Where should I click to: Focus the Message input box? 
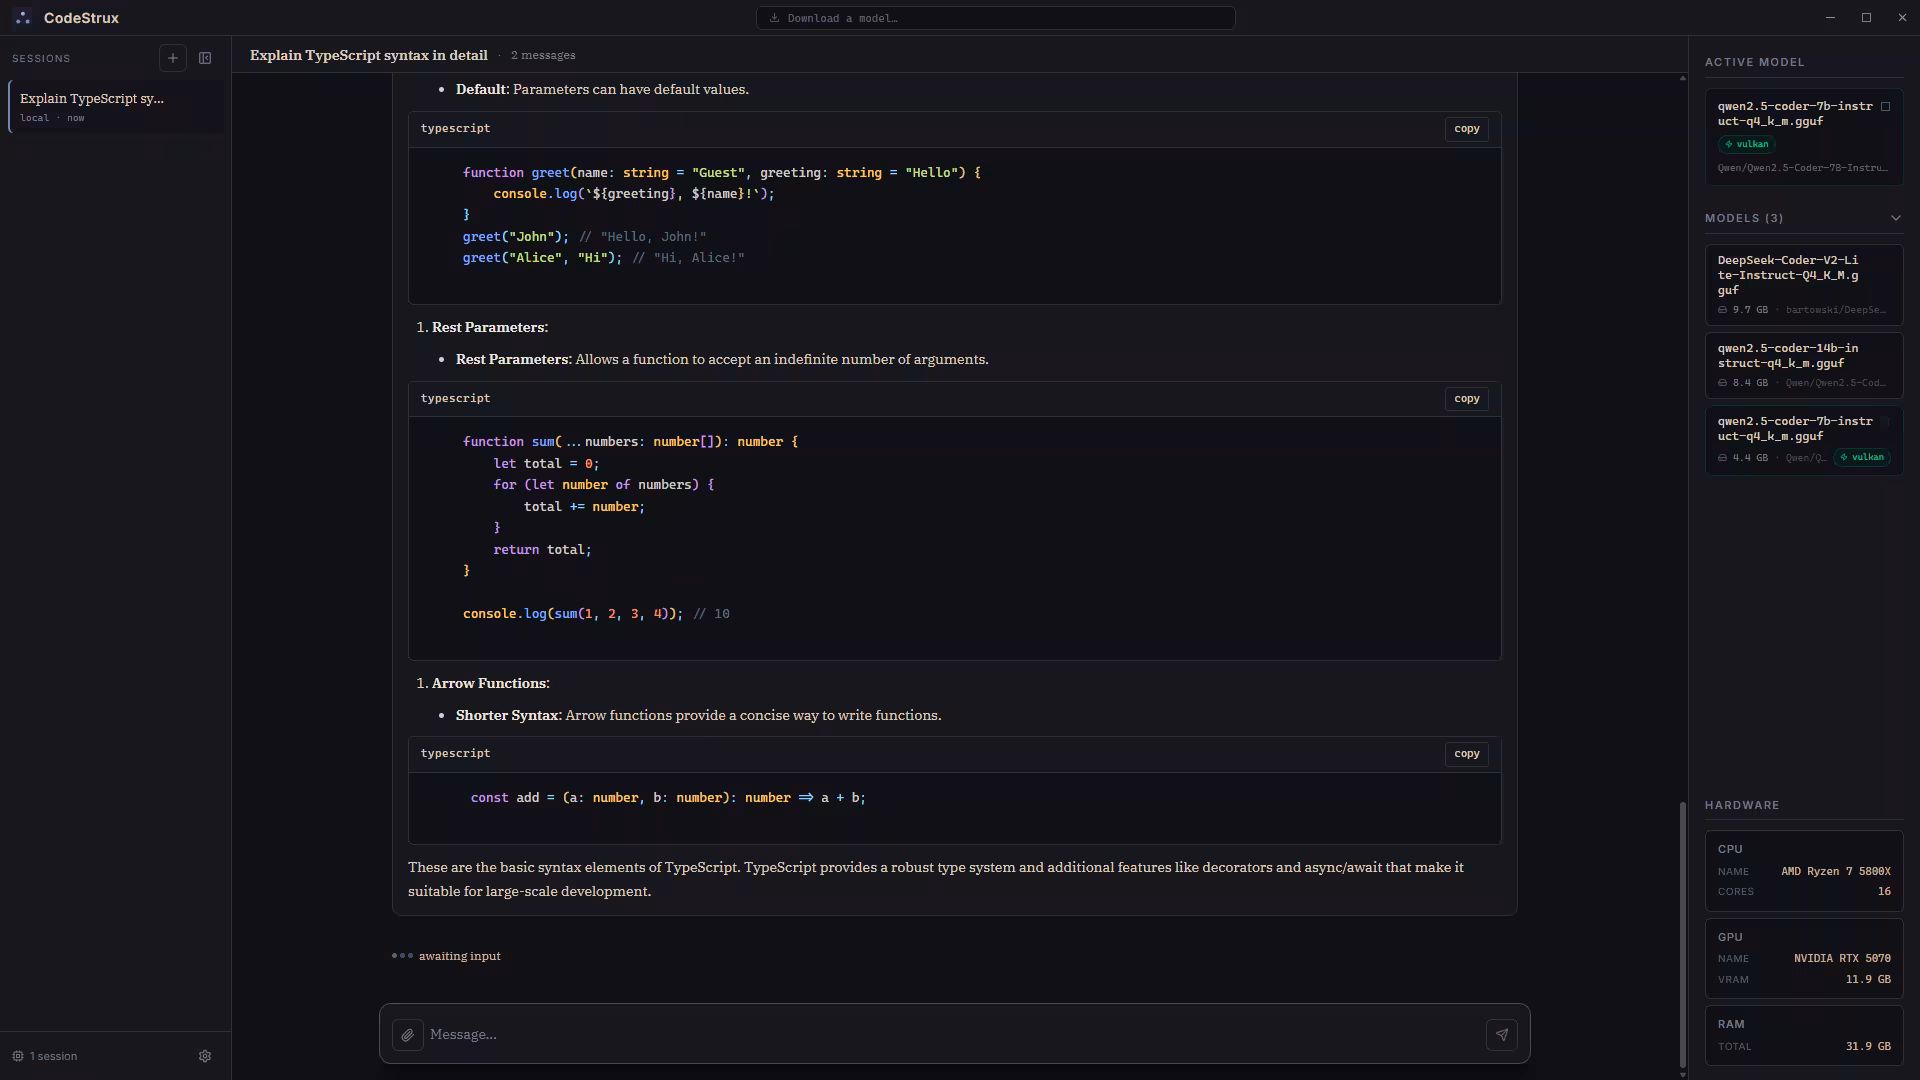(955, 1035)
